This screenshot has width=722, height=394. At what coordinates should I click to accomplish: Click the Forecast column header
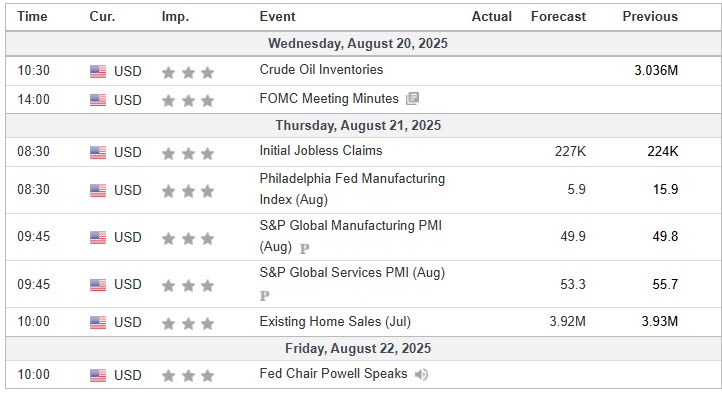point(558,17)
